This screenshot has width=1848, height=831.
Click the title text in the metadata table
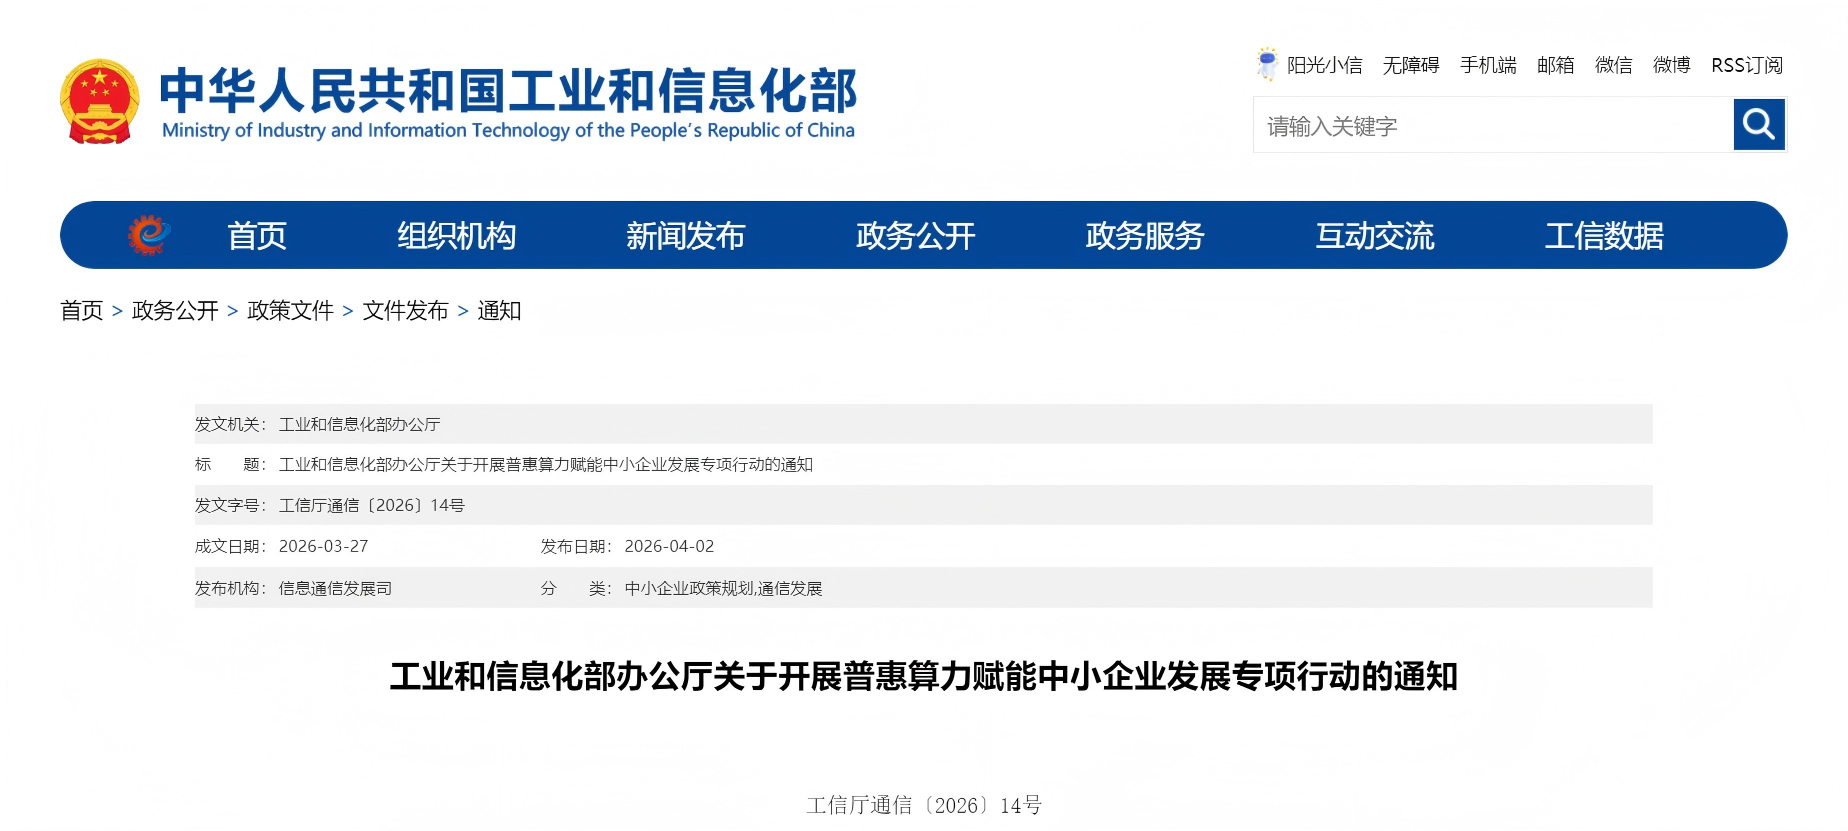pyautogui.click(x=546, y=465)
